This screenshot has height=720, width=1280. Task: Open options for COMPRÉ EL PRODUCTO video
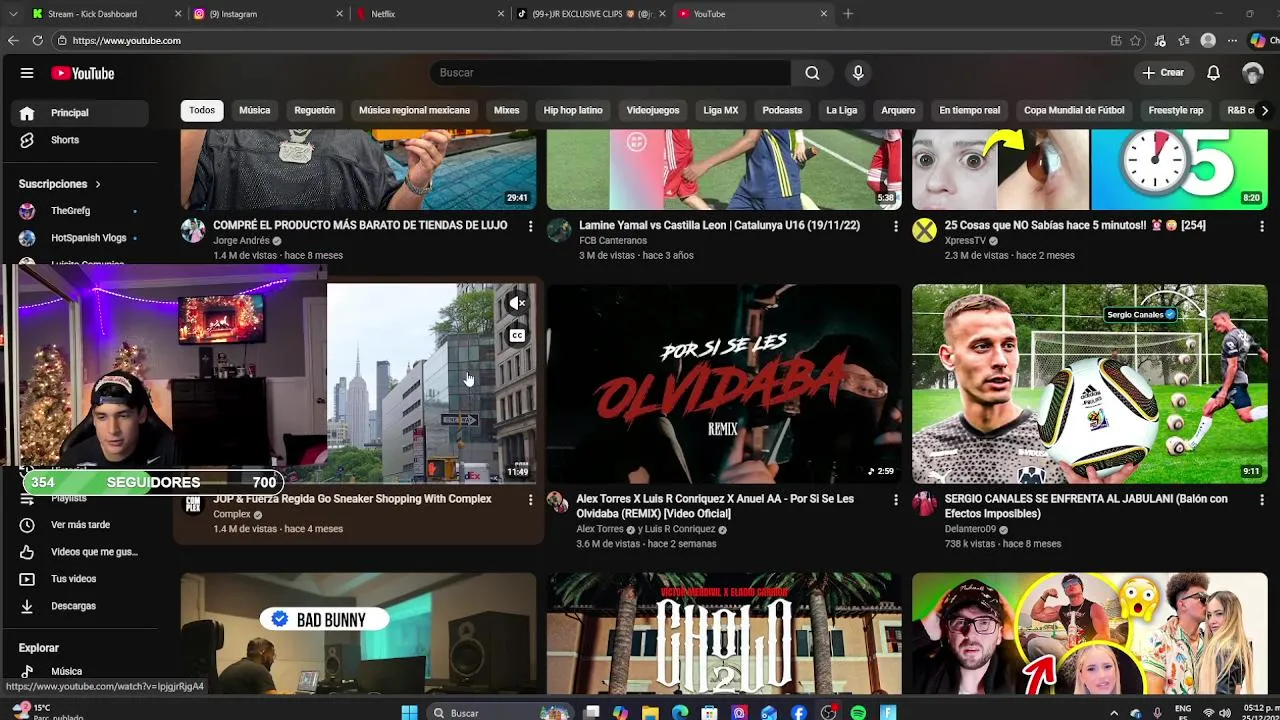530,226
